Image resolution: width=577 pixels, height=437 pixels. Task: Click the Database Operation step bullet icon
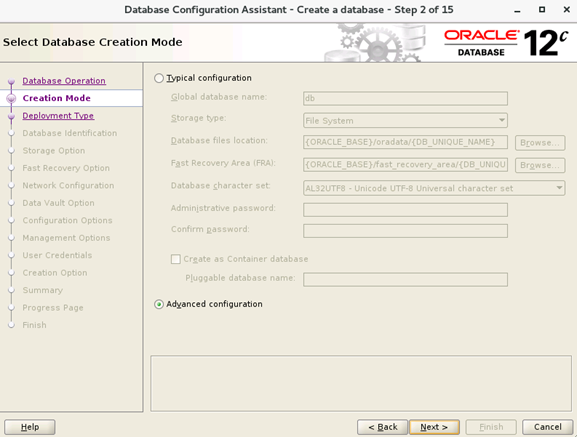click(11, 81)
